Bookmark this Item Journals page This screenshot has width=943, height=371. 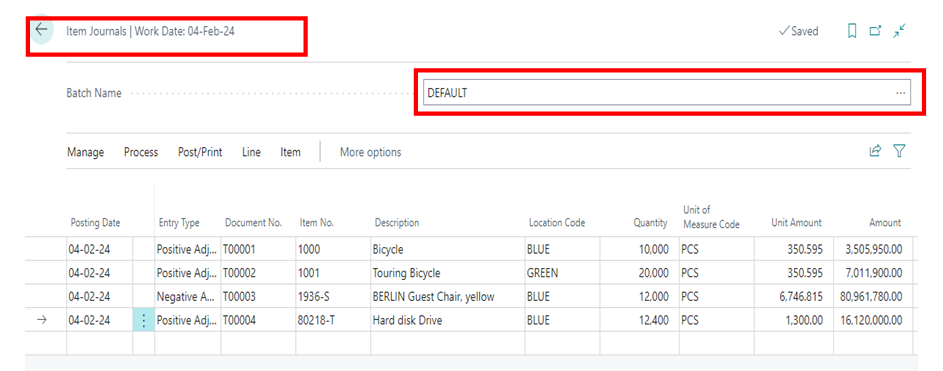point(852,31)
